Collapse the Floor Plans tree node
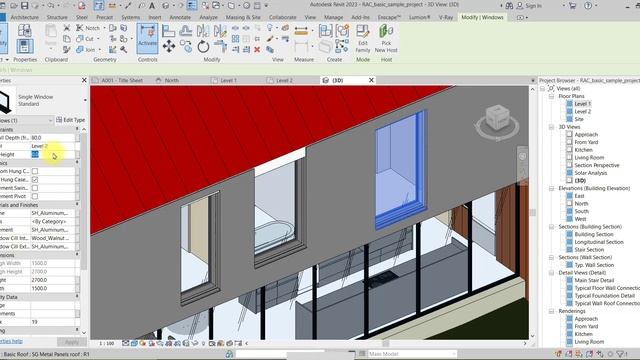Viewport: 640px width, 360px height. (x=551, y=96)
